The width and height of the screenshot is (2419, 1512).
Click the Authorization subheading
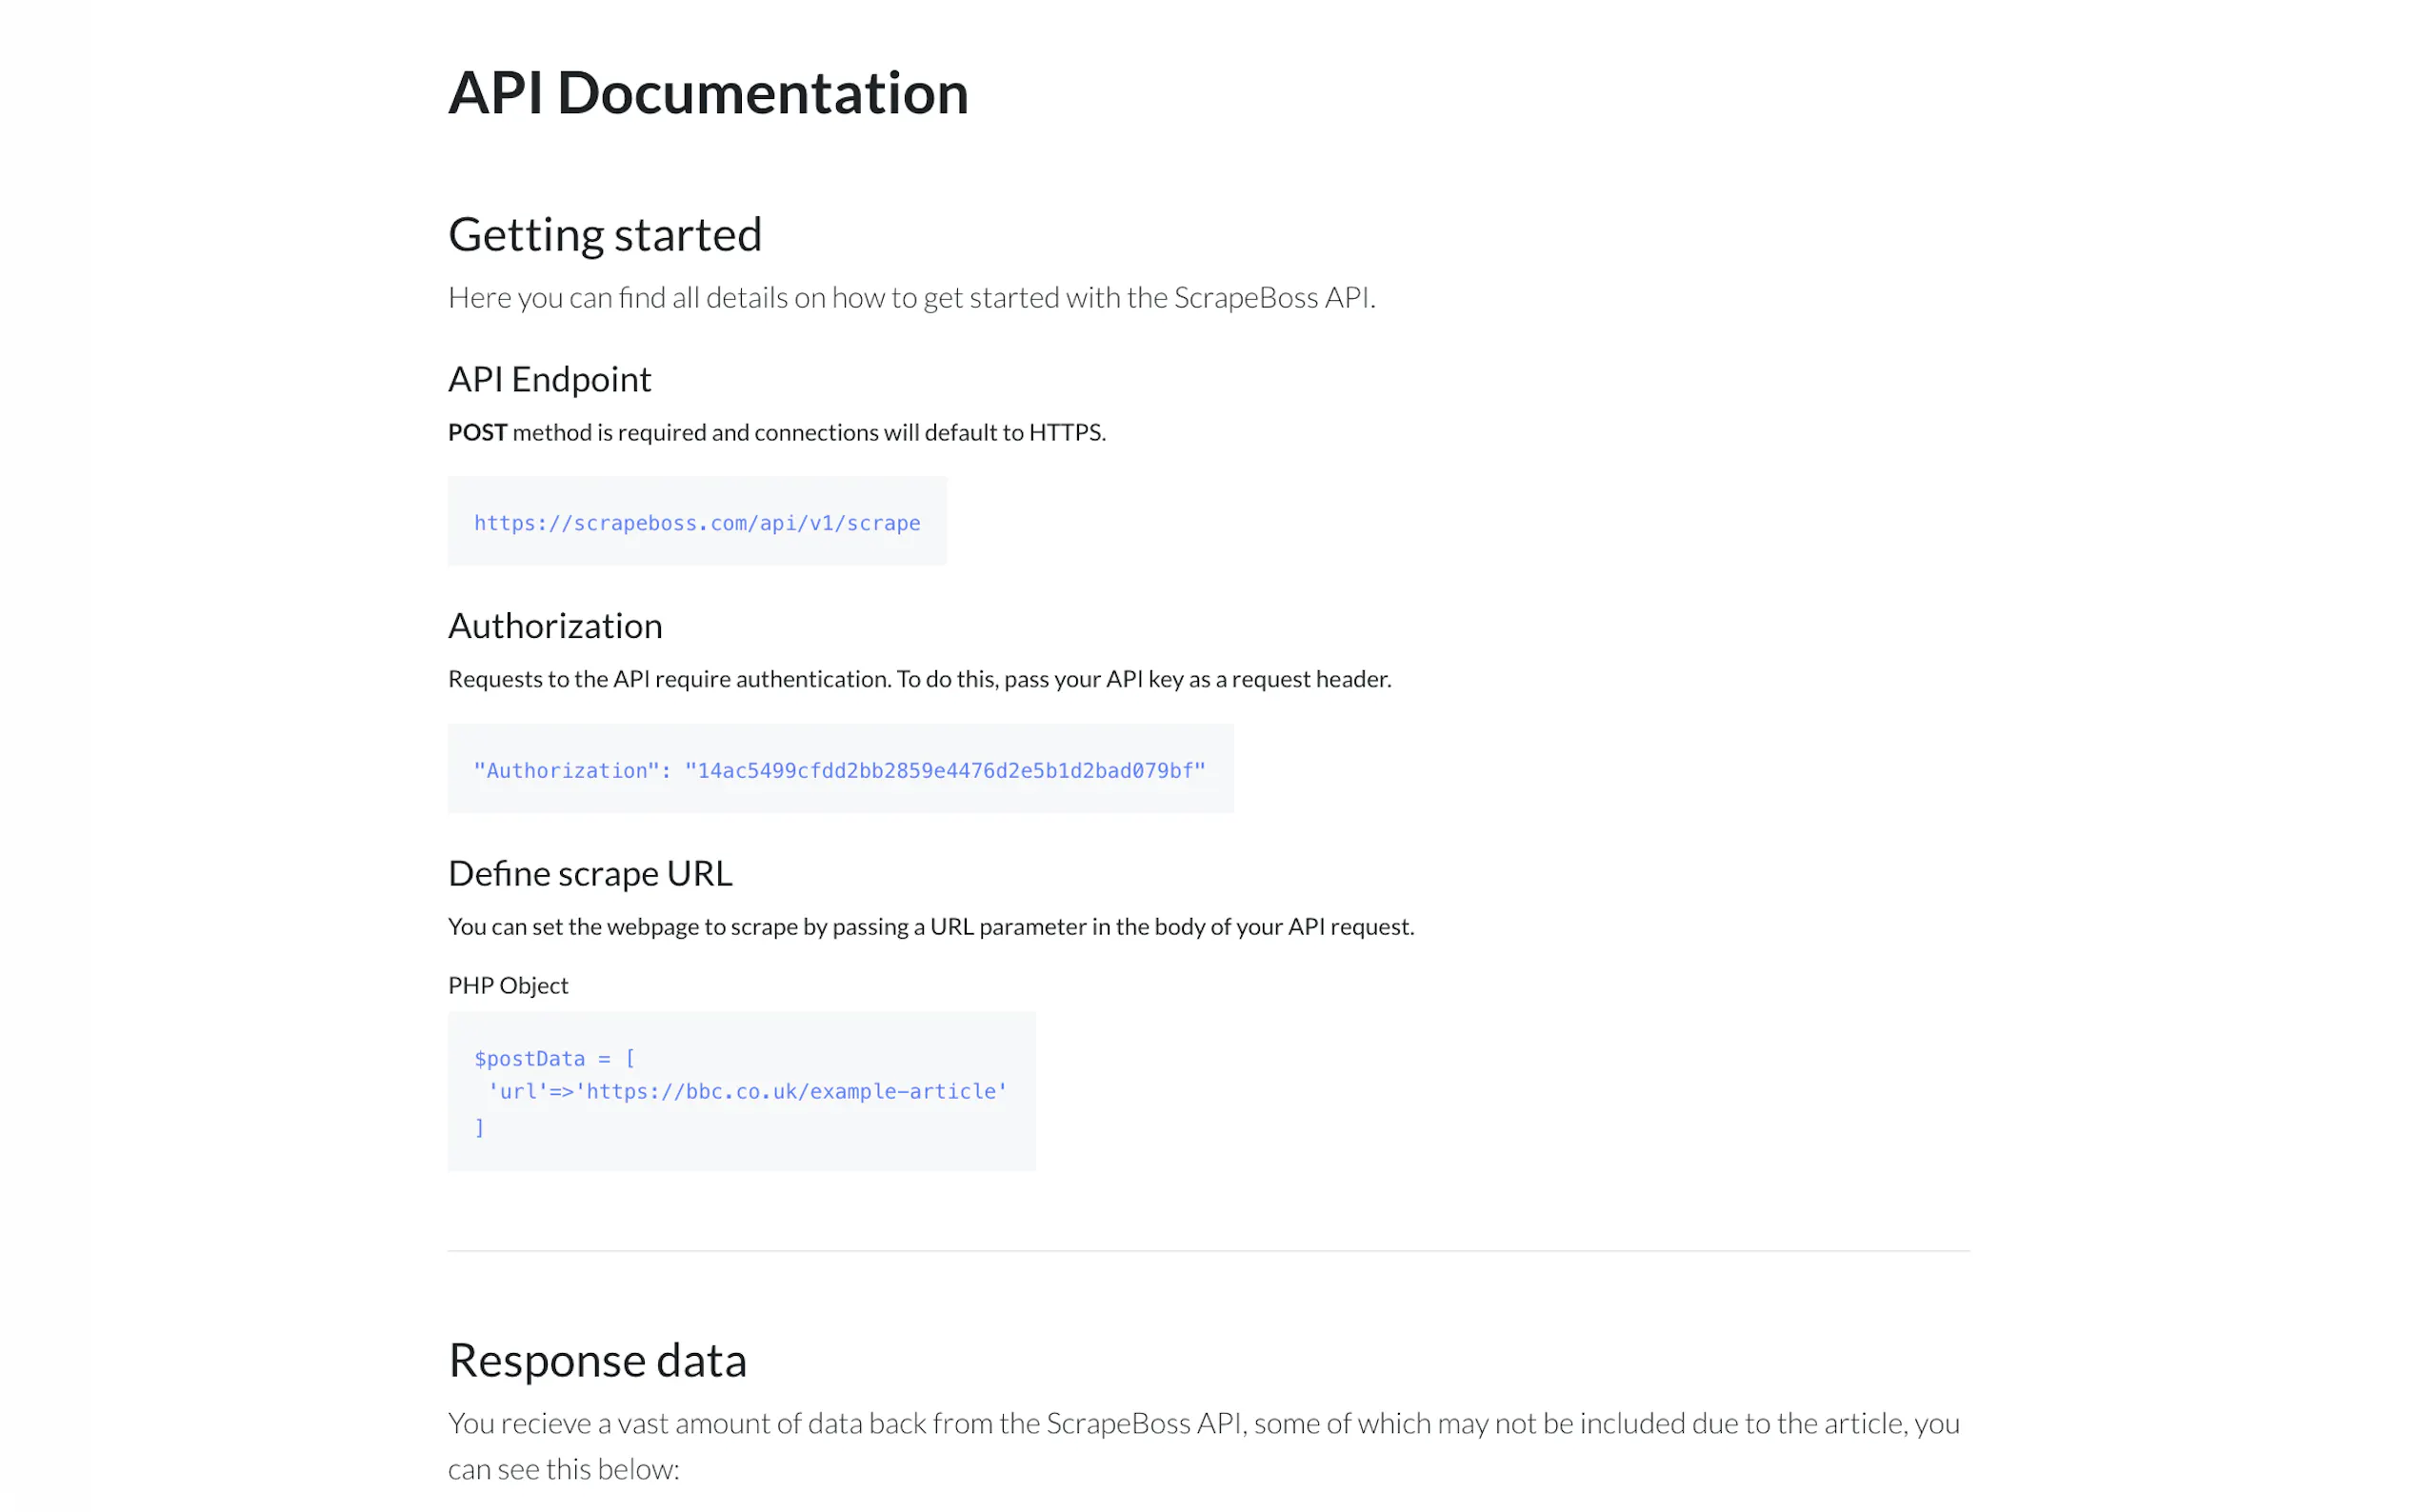(555, 626)
